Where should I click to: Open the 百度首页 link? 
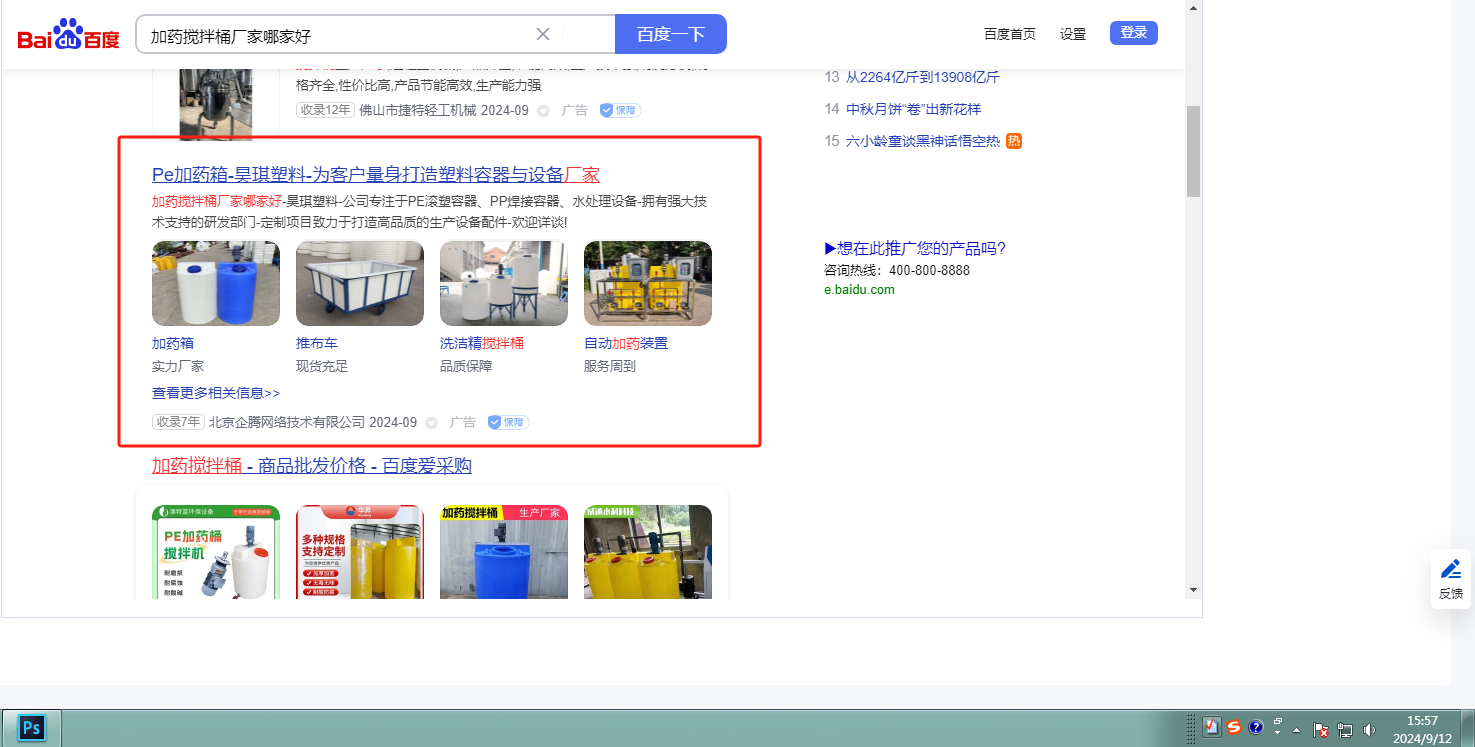1010,34
